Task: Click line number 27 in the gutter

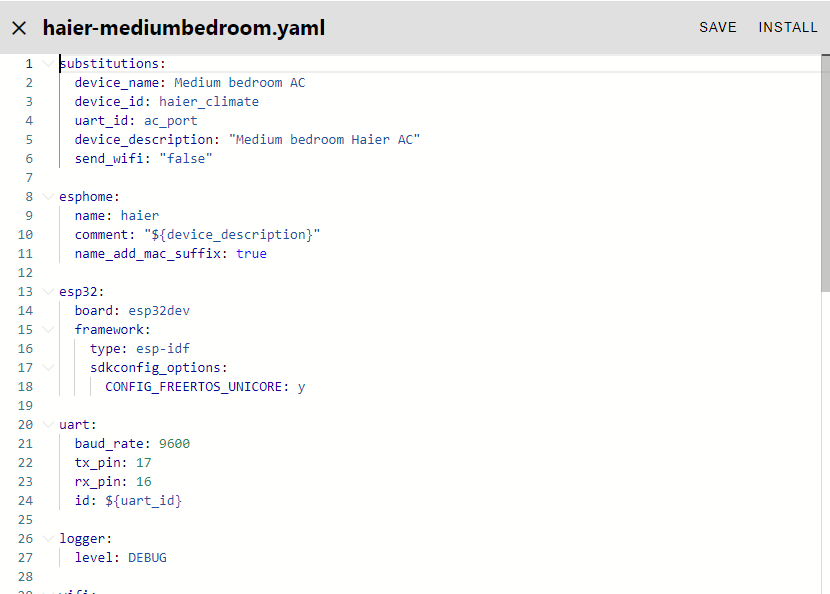Action: tap(26, 558)
